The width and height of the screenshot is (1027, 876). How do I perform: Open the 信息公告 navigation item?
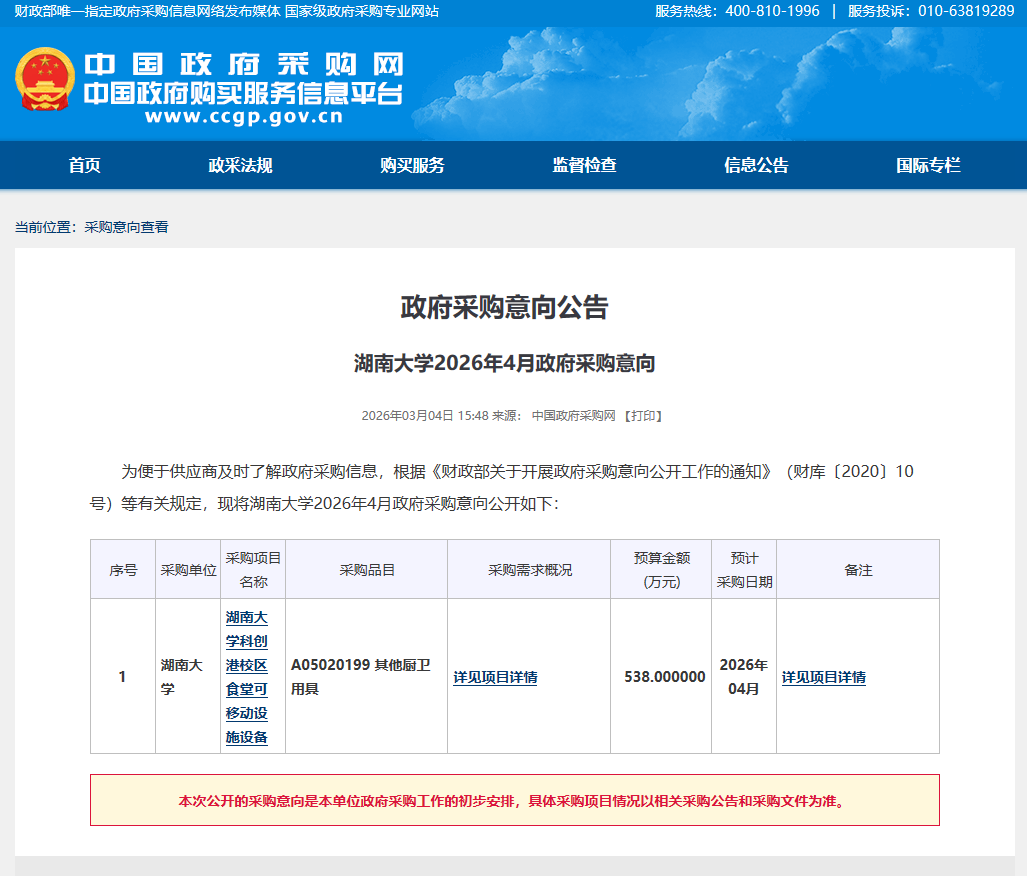coord(756,165)
